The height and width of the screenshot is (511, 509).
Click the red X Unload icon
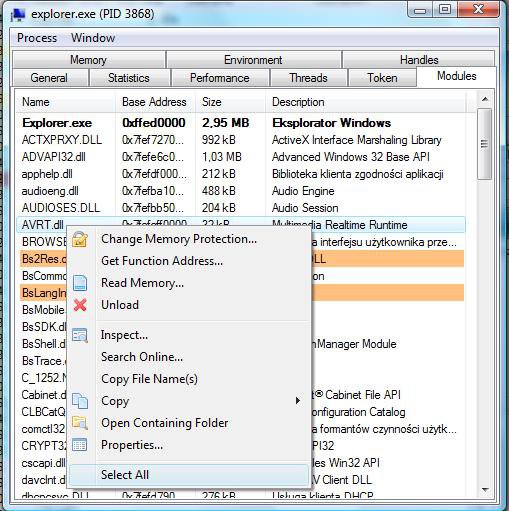[80, 305]
